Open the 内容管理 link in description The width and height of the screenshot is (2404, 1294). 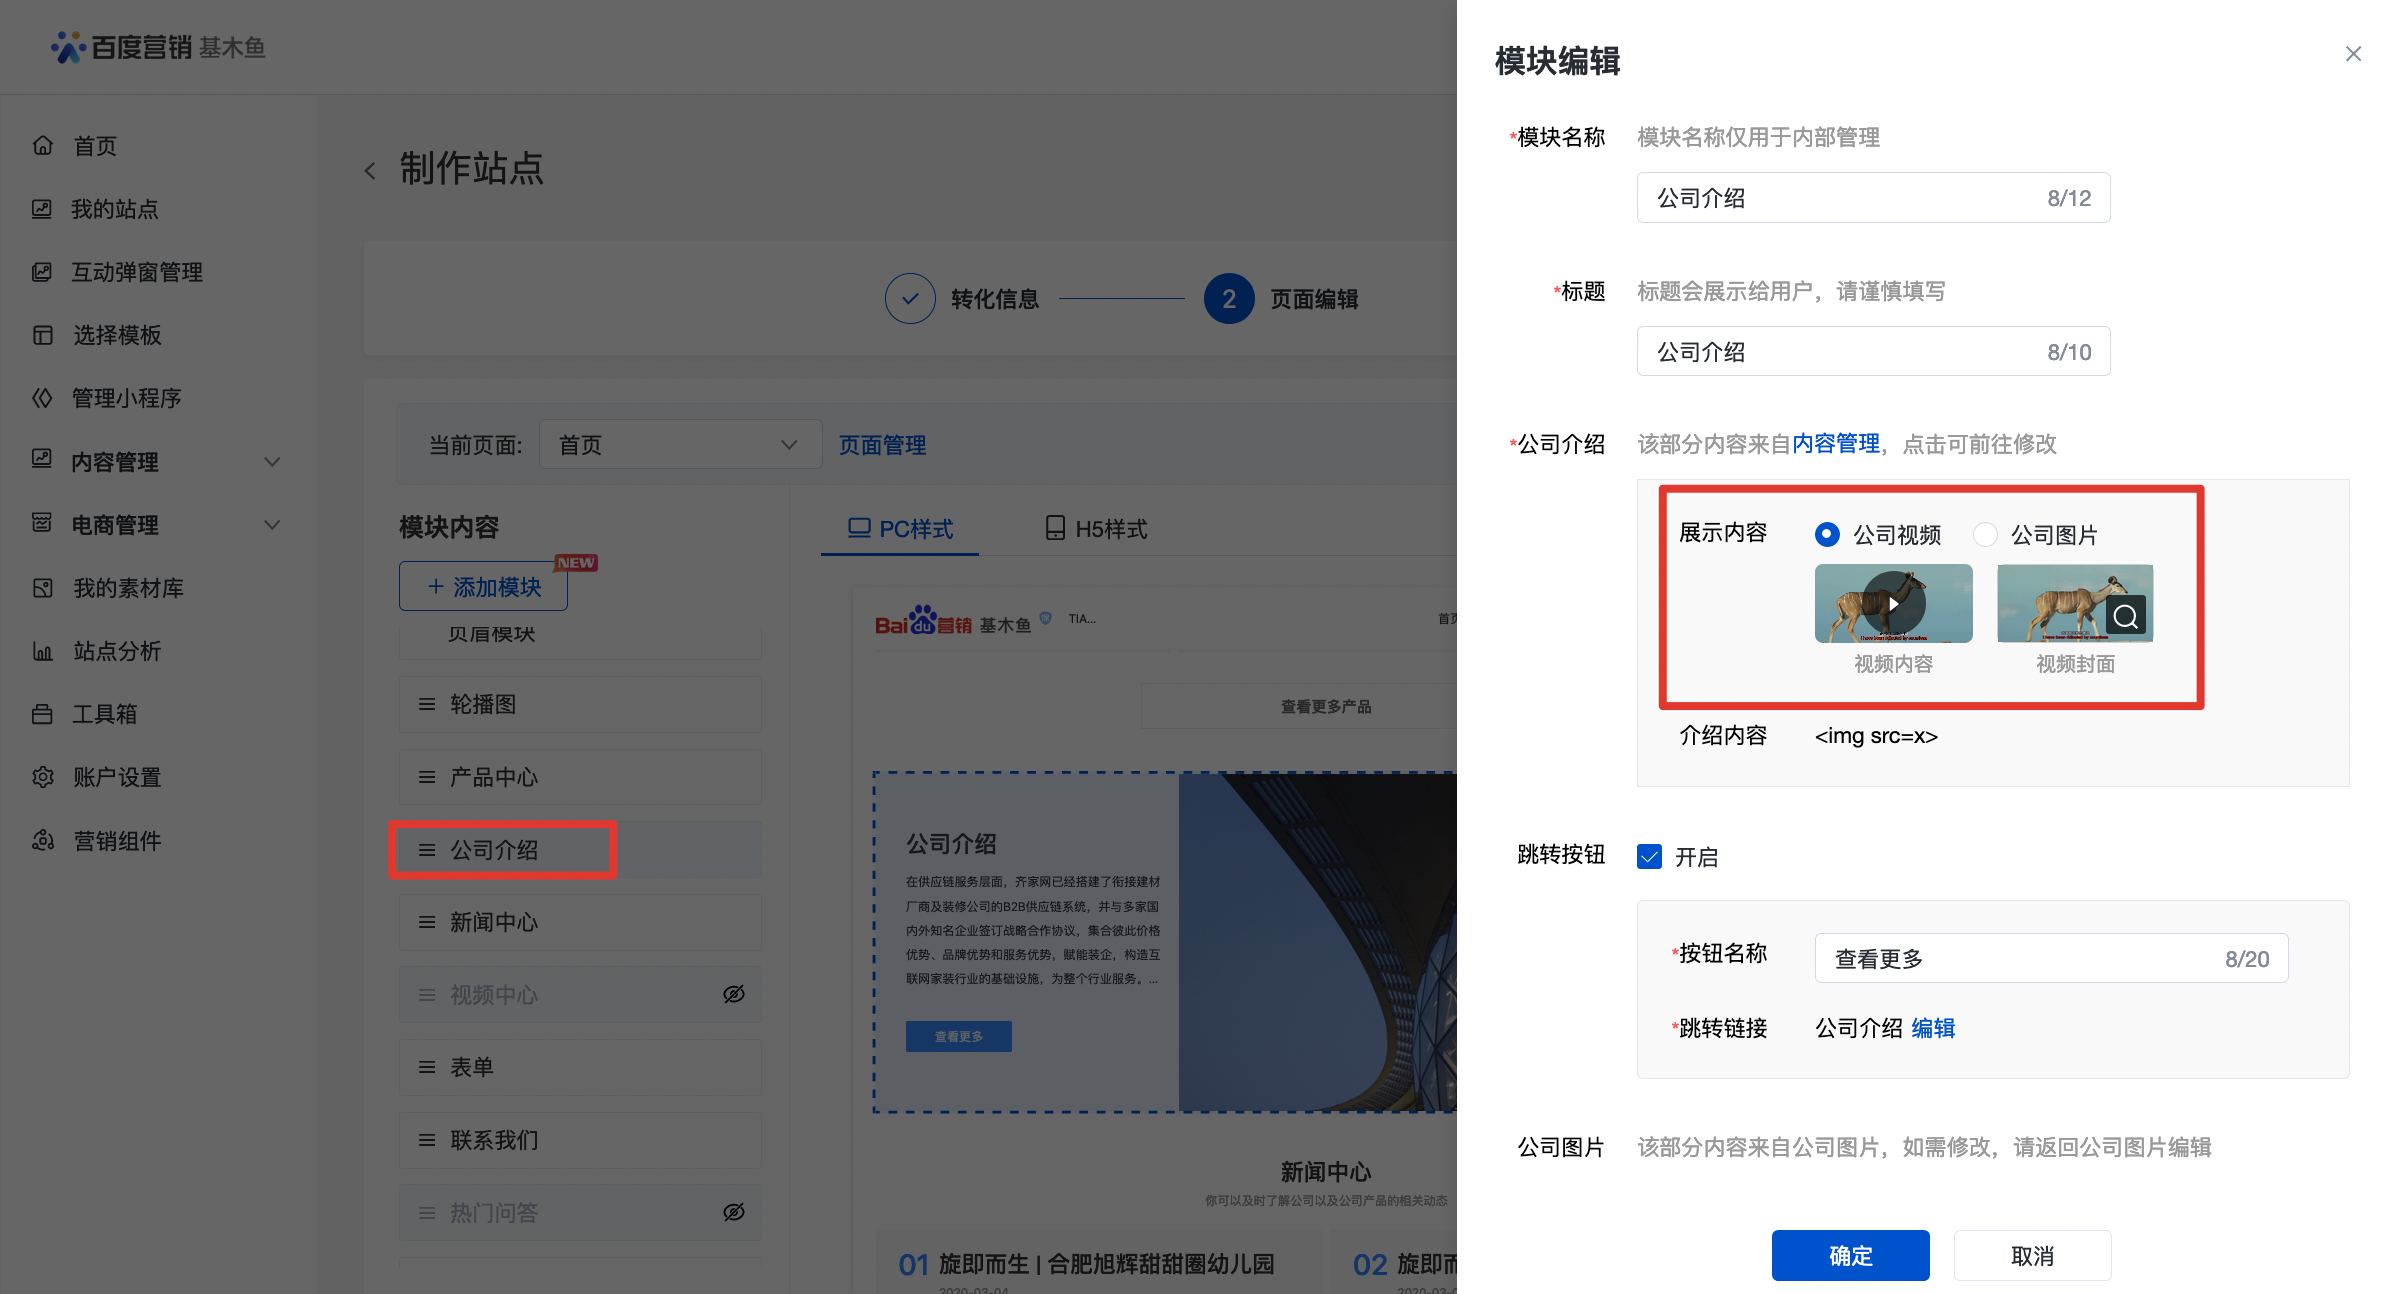coord(1836,444)
